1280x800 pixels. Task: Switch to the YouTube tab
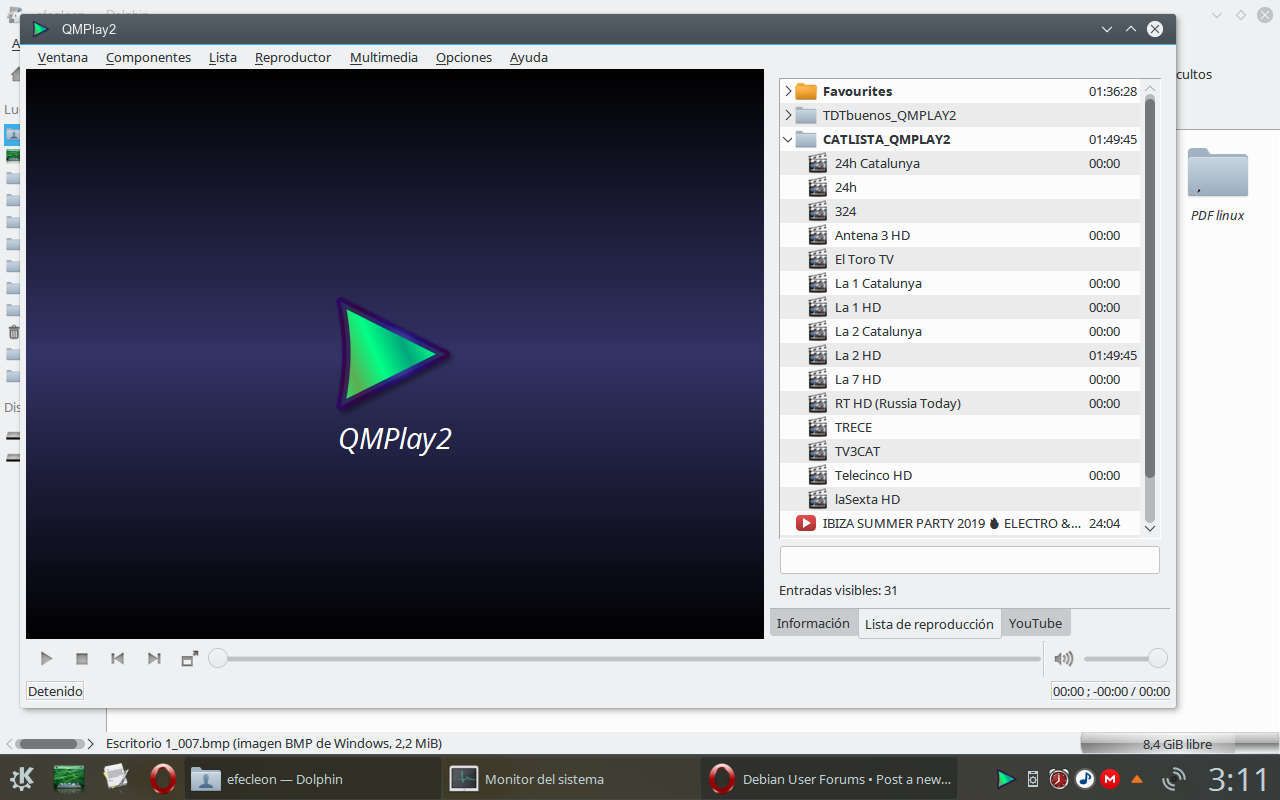point(1035,623)
